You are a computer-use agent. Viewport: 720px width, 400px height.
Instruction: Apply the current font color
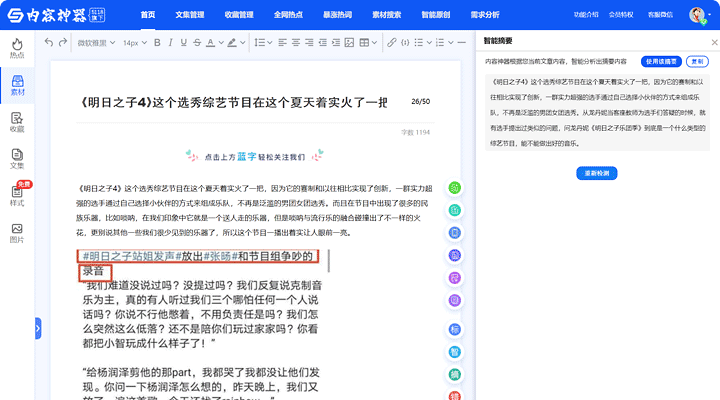coord(210,43)
